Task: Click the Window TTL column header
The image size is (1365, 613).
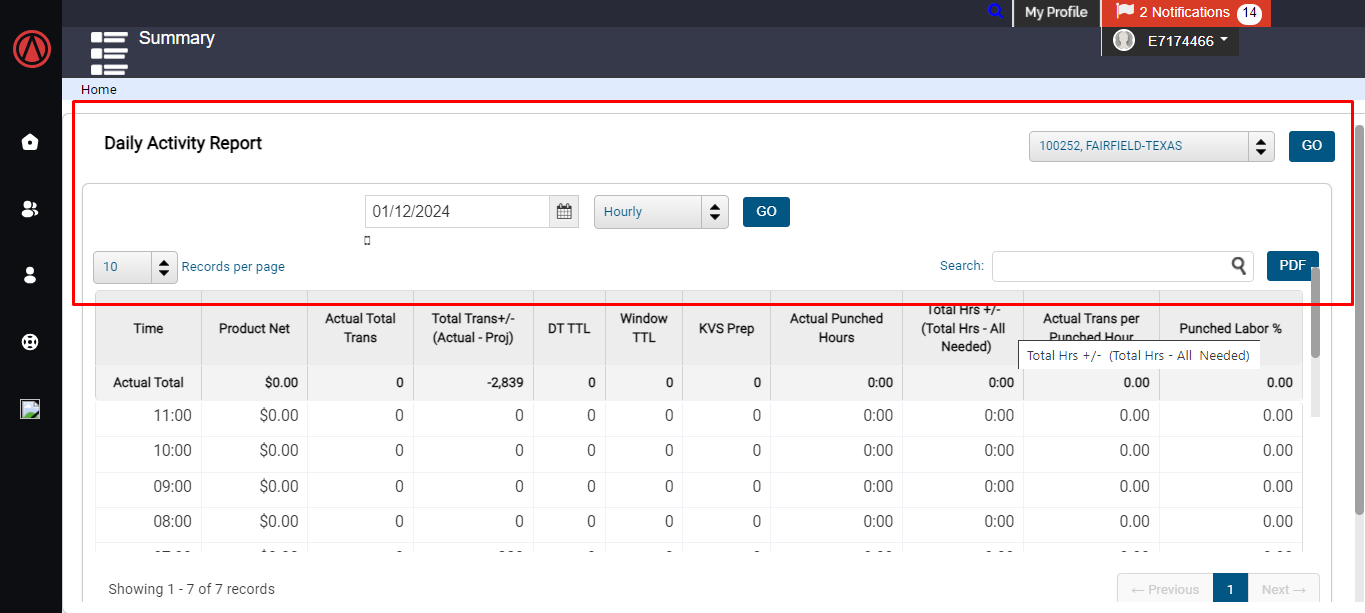Action: click(x=644, y=328)
